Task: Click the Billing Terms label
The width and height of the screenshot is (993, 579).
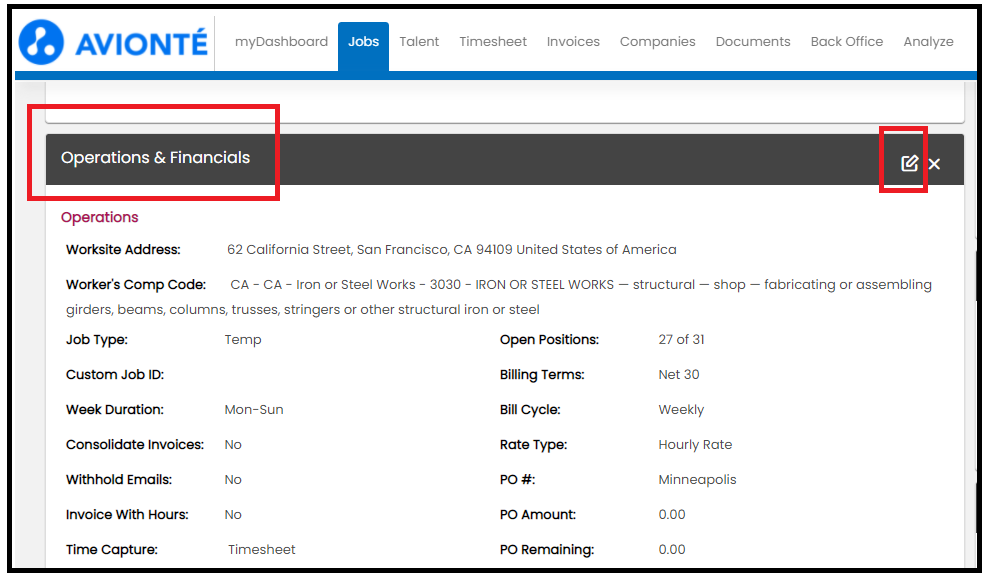Action: (542, 374)
